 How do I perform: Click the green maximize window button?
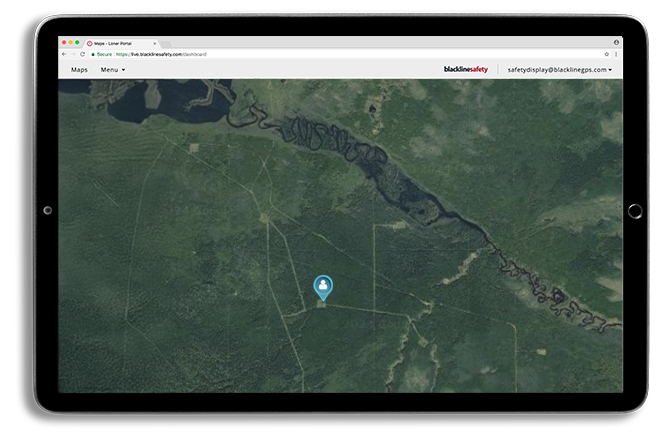click(x=78, y=43)
